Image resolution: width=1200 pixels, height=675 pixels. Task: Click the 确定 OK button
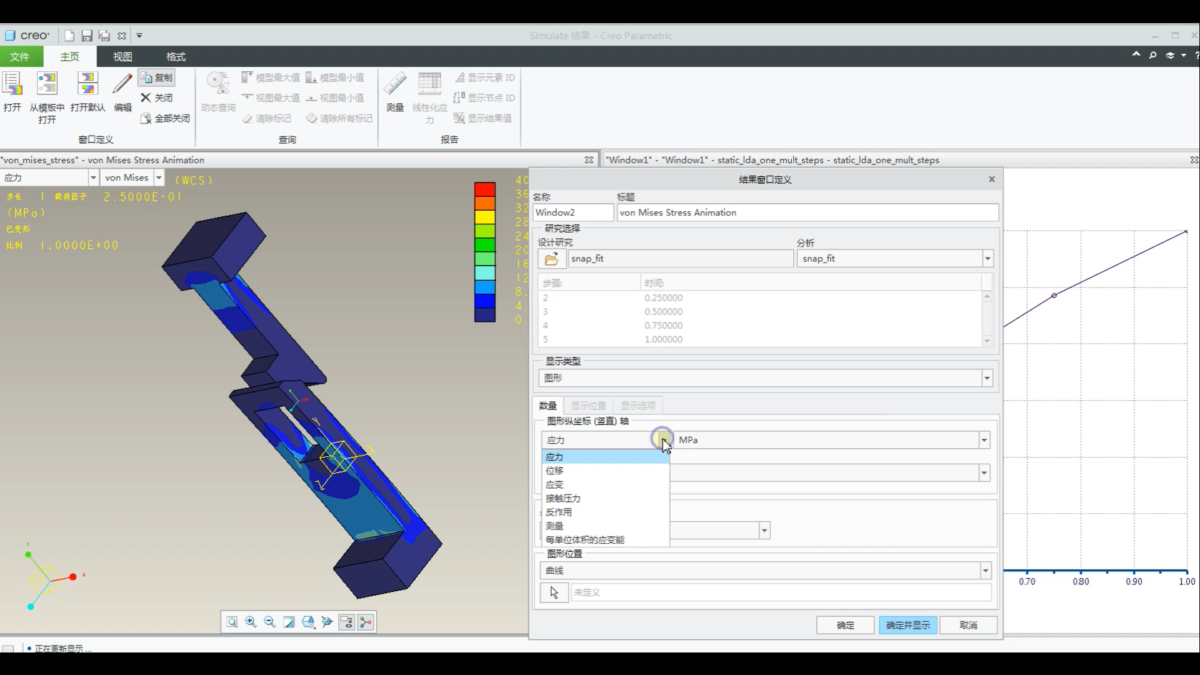(845, 625)
